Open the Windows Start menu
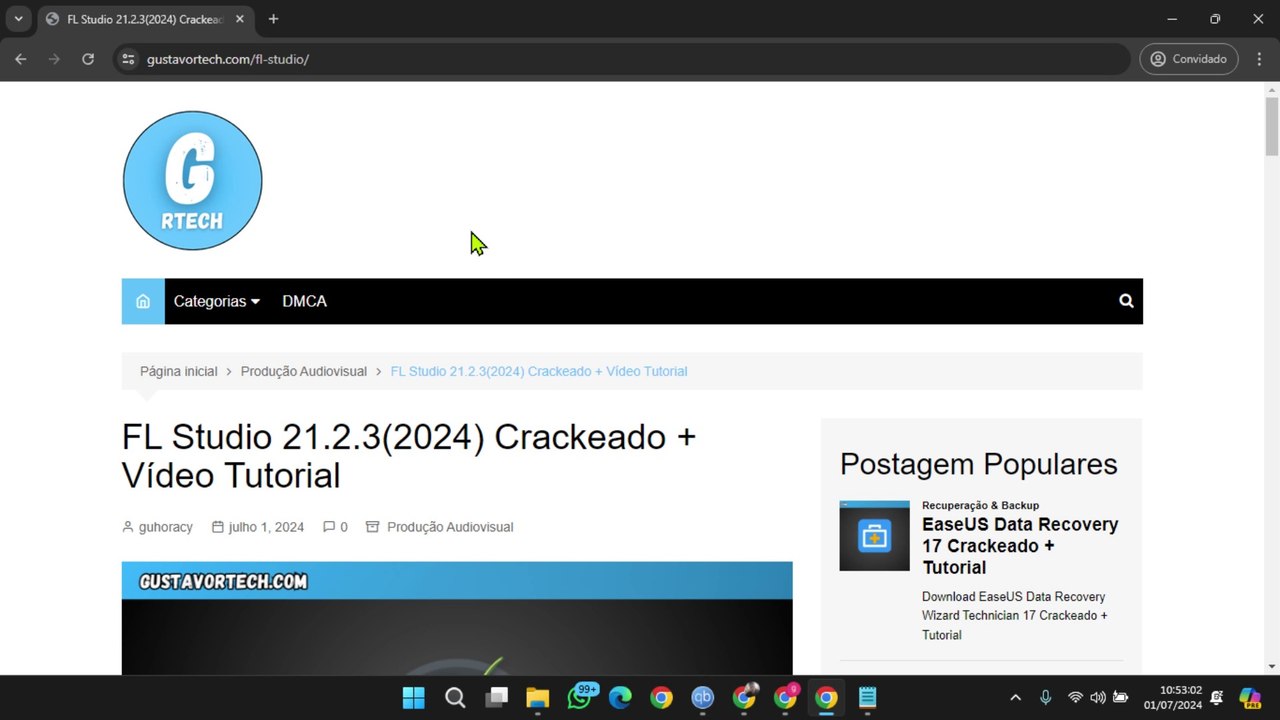This screenshot has width=1280, height=720. [413, 698]
